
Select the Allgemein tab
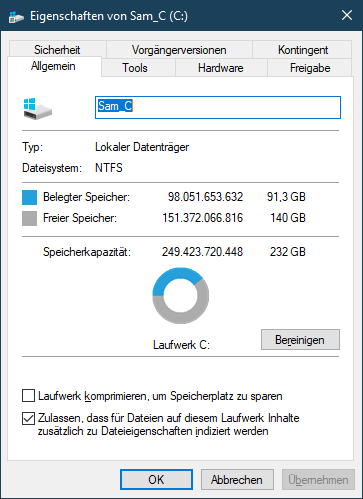(x=53, y=66)
